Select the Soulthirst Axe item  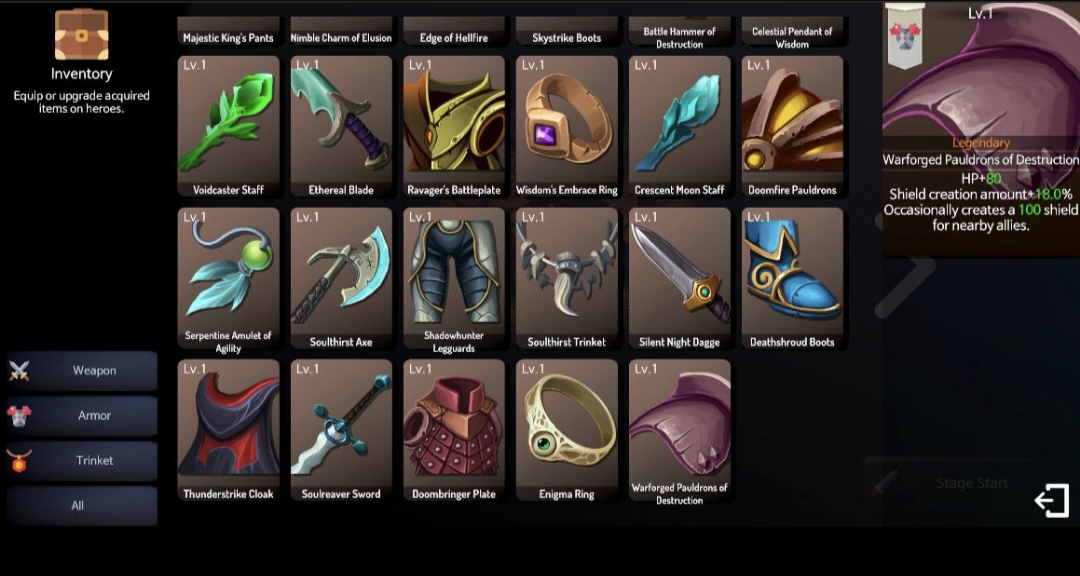(x=341, y=278)
